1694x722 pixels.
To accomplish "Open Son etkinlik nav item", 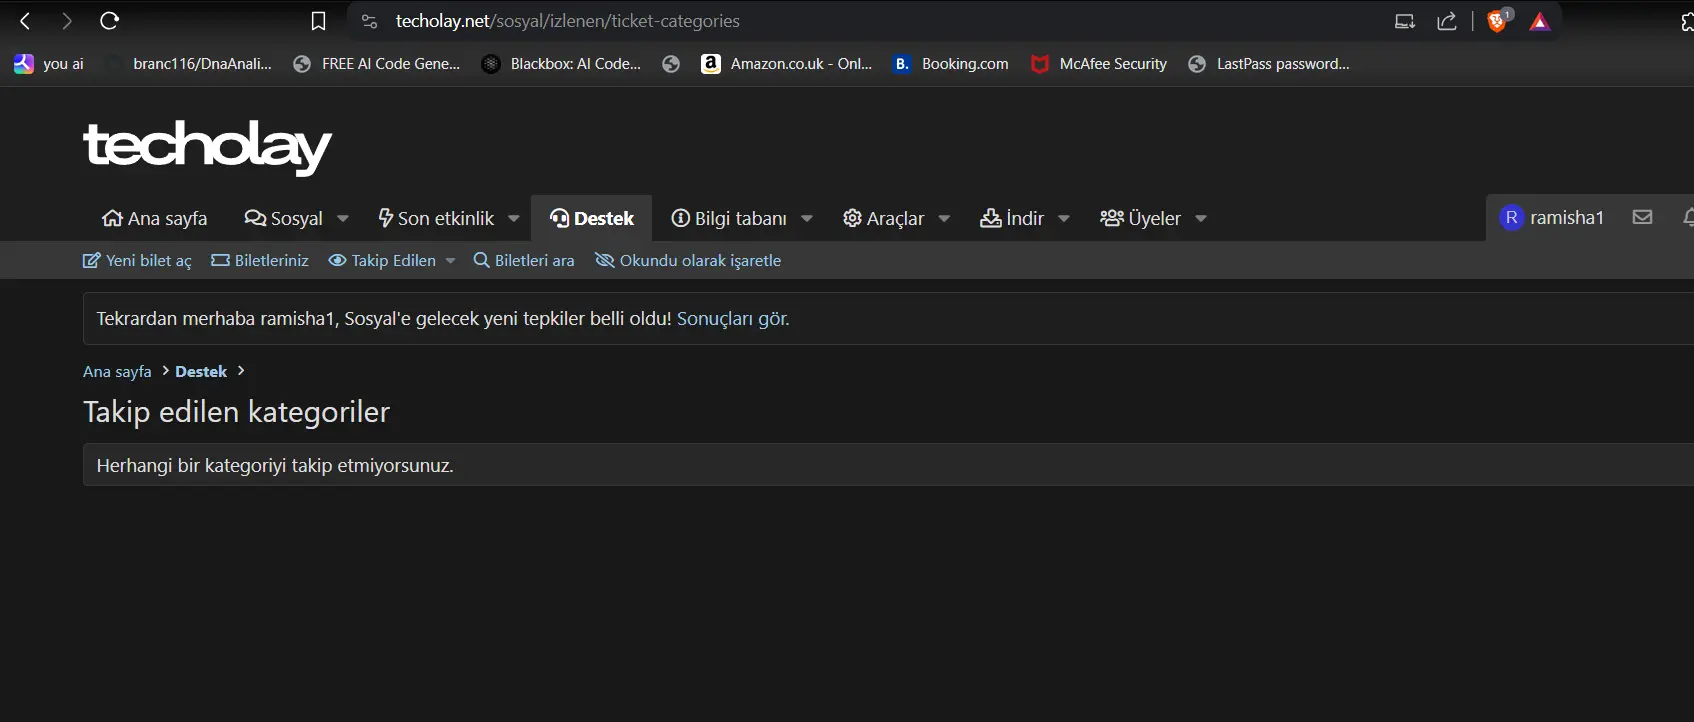I will coord(436,218).
